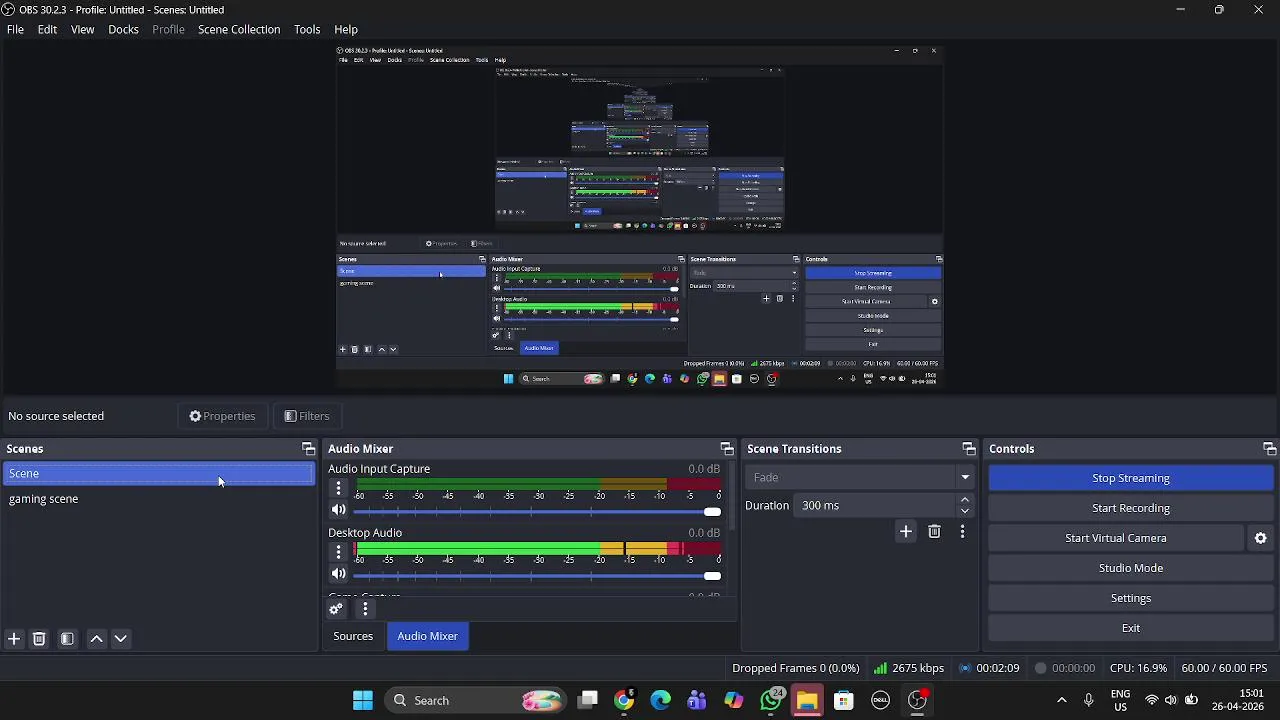Image resolution: width=1280 pixels, height=720 pixels.
Task: Add a scene transition plus icon
Action: pyautogui.click(x=906, y=532)
